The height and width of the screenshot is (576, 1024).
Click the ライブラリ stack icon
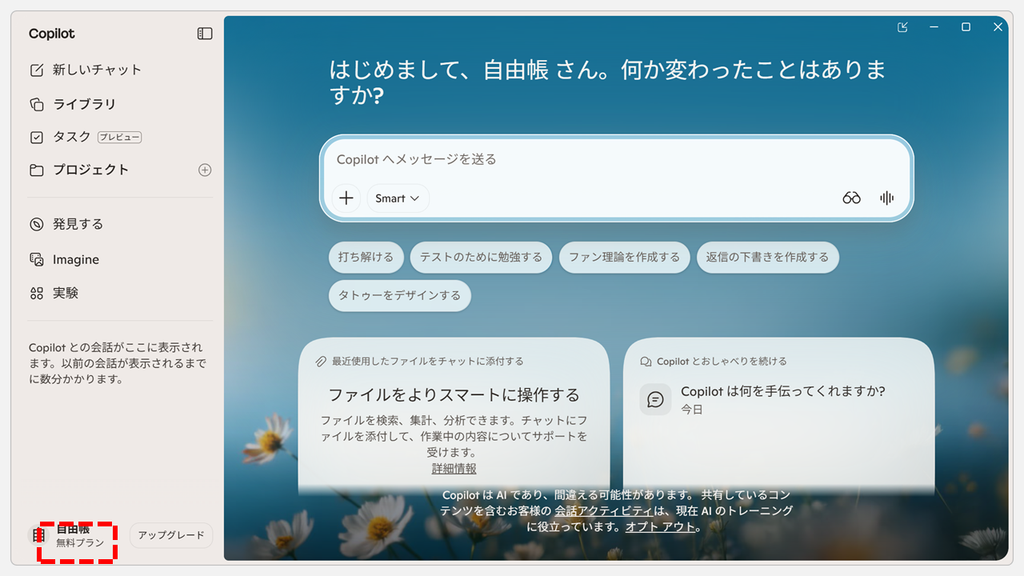pyautogui.click(x=37, y=104)
